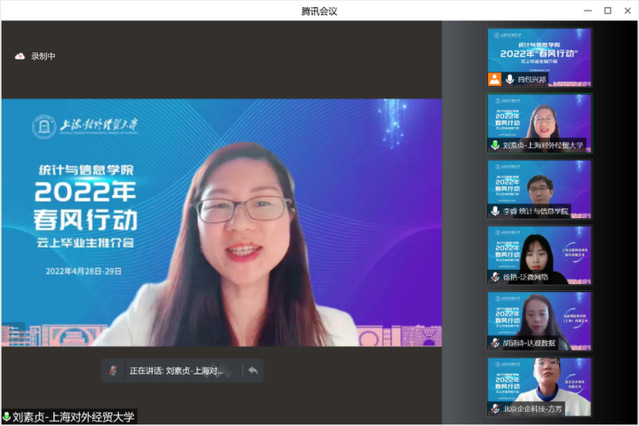Click the speaker avatar icon in the 正在讲述 bar
Viewport: 639px width, 426px height.
coord(113,370)
